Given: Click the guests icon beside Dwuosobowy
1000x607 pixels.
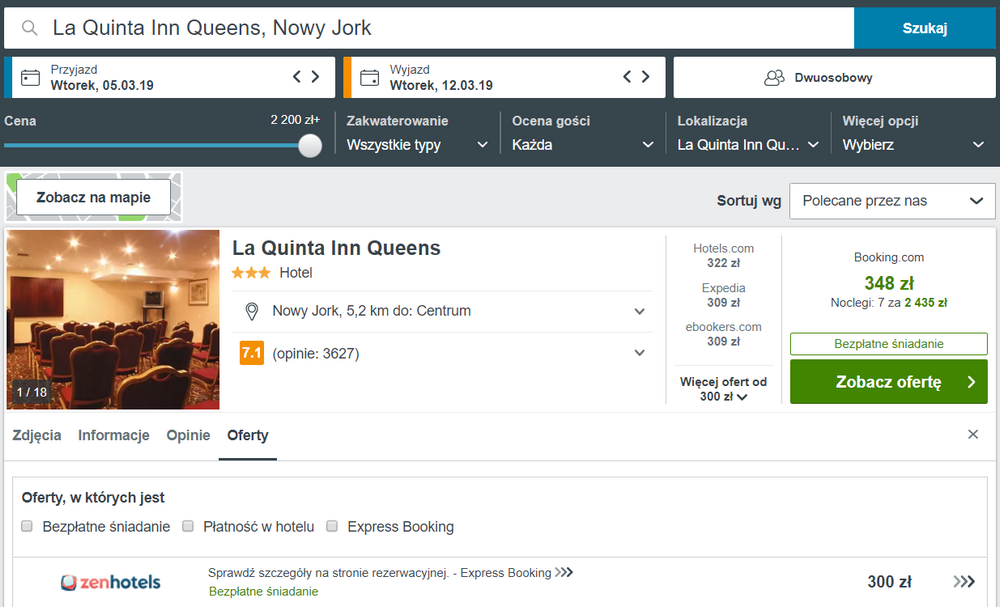Looking at the screenshot, I should 774,78.
